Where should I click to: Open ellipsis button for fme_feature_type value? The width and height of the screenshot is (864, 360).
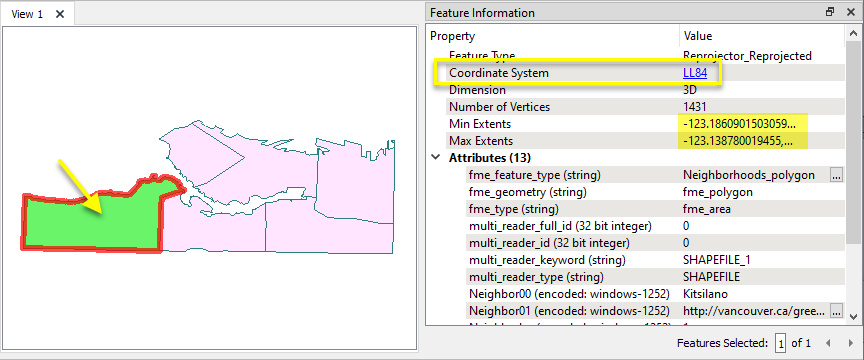point(836,175)
